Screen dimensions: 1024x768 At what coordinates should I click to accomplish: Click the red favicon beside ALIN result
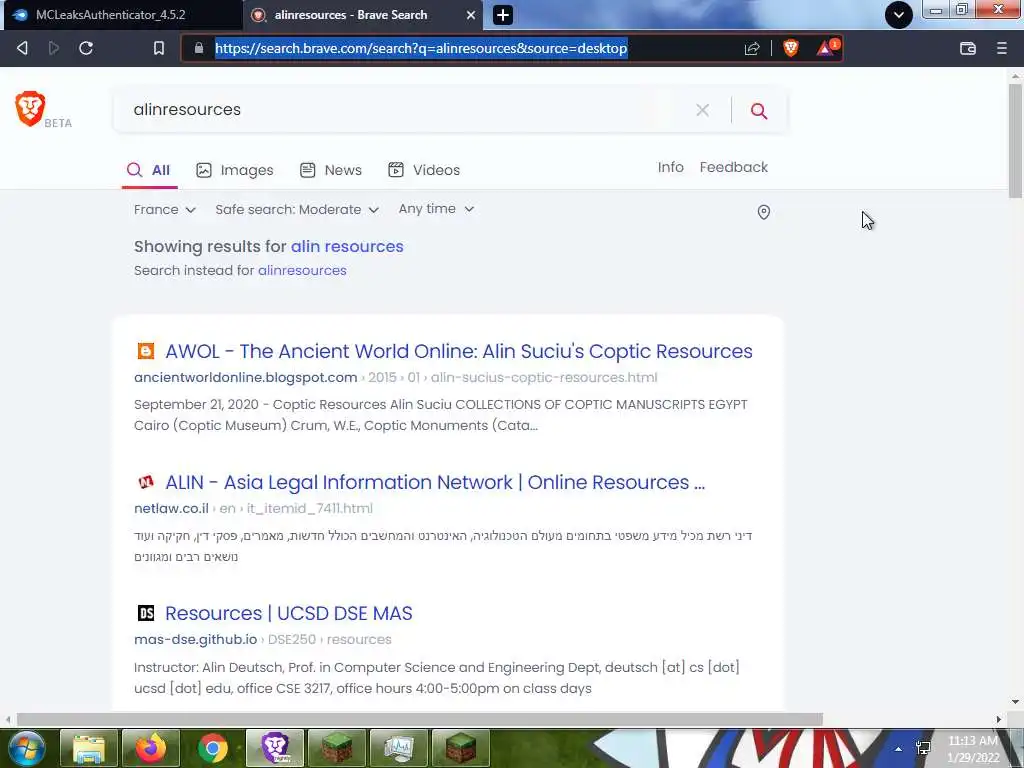[146, 483]
